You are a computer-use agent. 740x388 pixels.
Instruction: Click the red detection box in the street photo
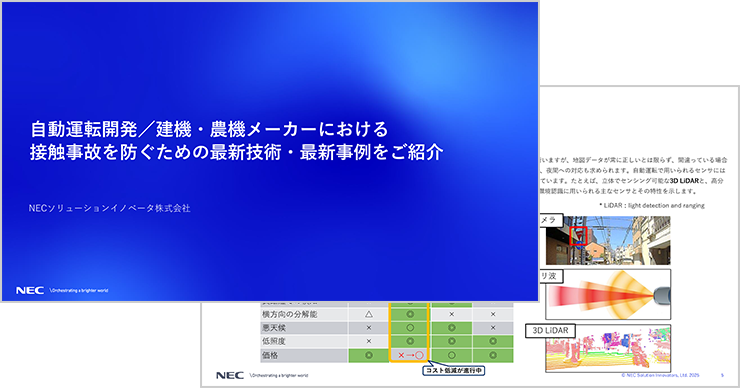coord(578,236)
